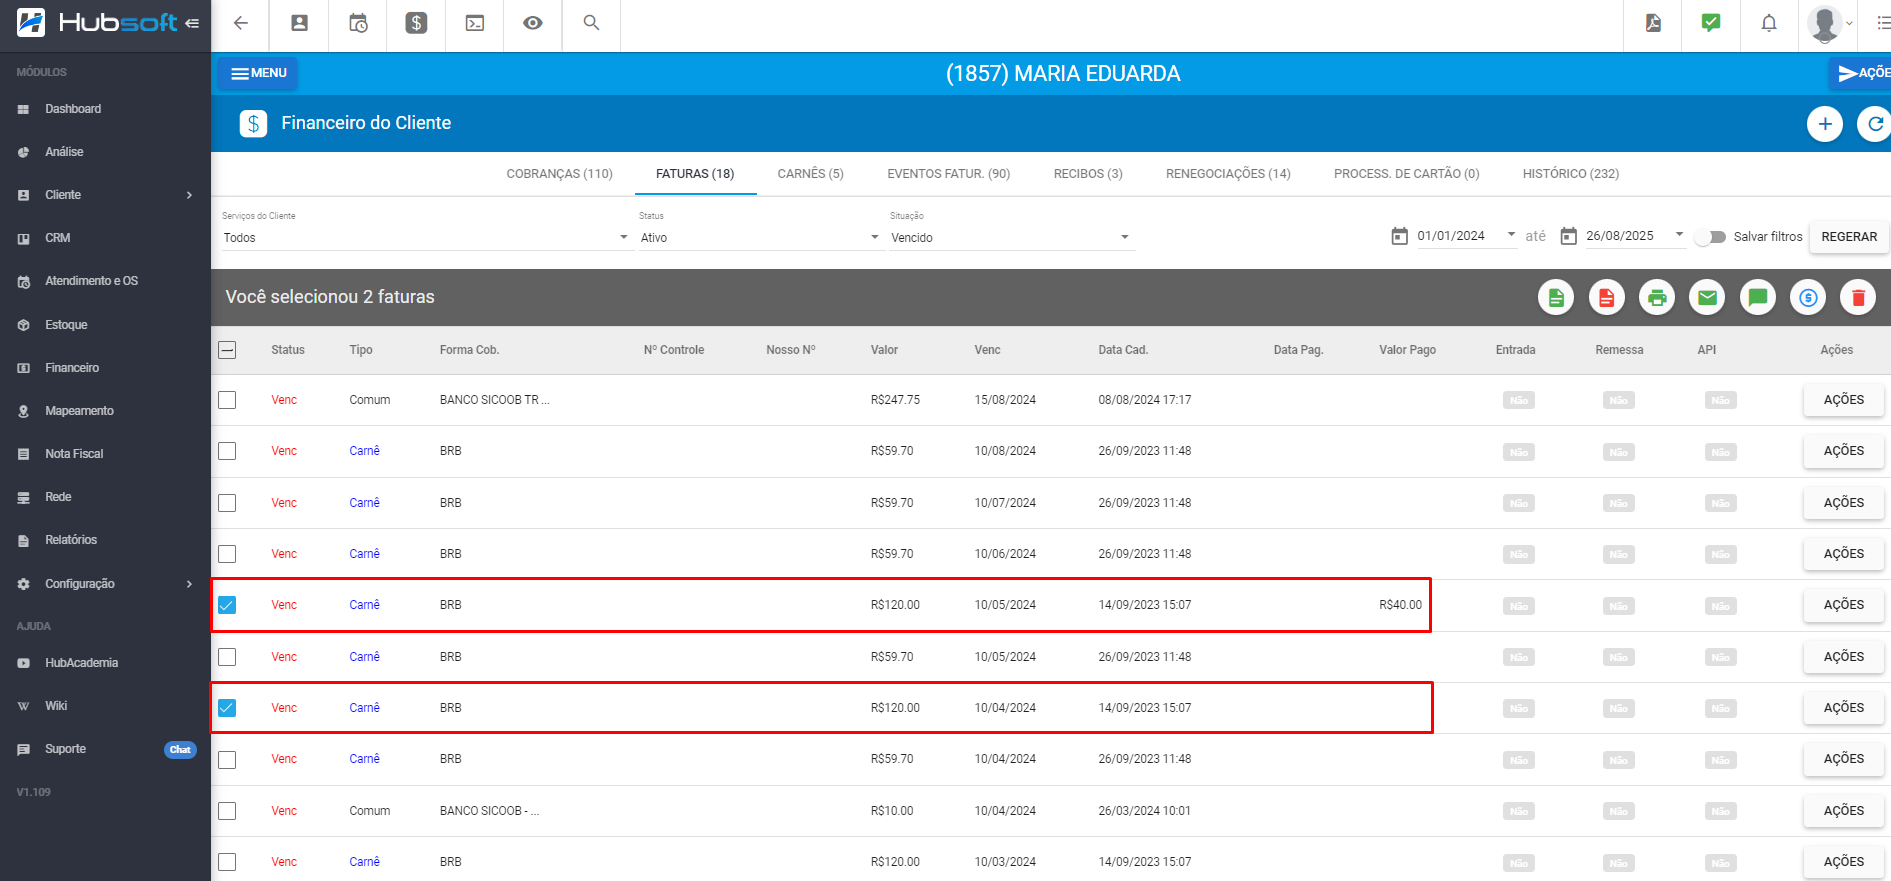Open the green check message icon

pos(1711,23)
